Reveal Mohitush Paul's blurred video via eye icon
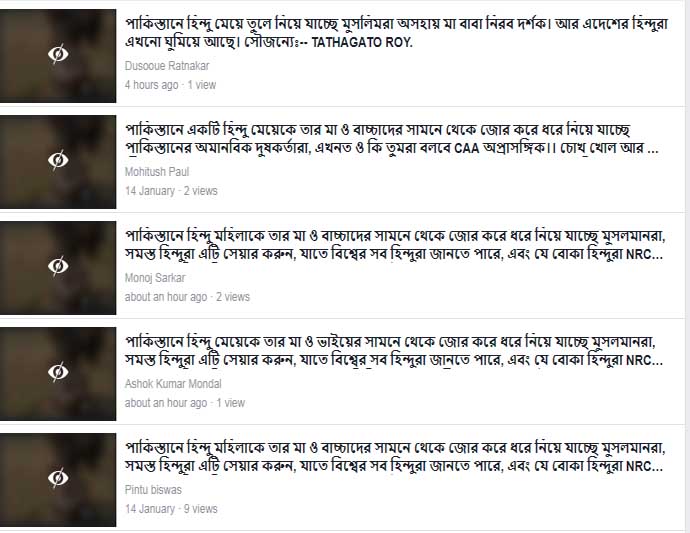The width and height of the screenshot is (690, 533). click(58, 160)
